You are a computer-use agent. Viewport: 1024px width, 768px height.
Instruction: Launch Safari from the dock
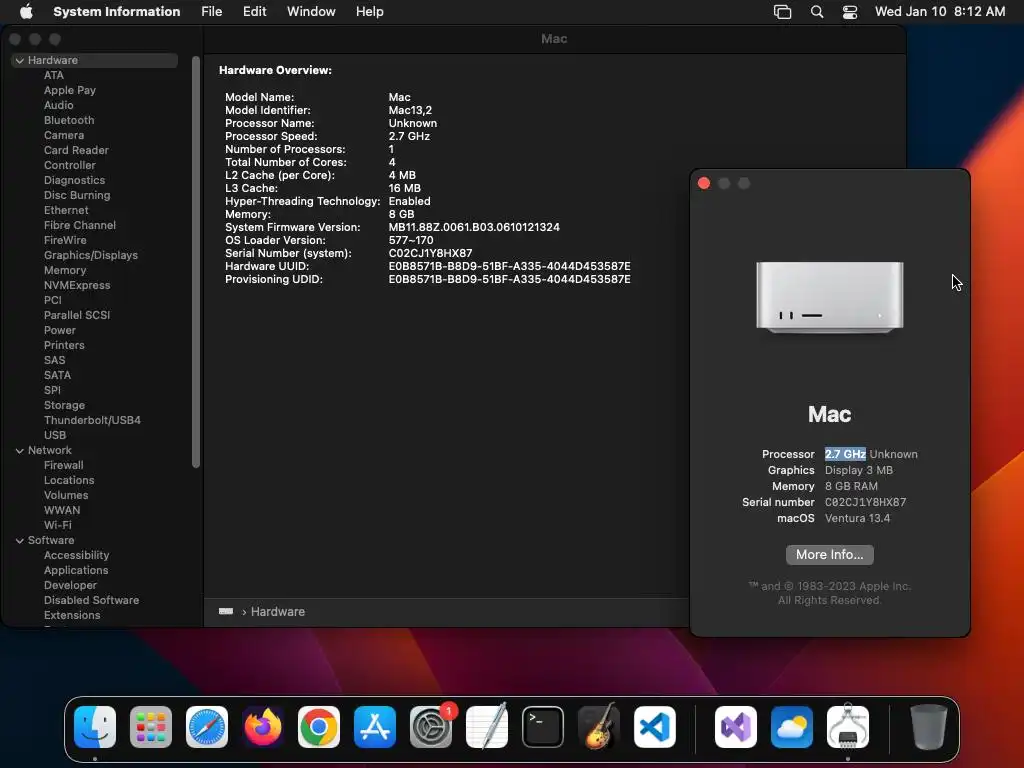207,726
